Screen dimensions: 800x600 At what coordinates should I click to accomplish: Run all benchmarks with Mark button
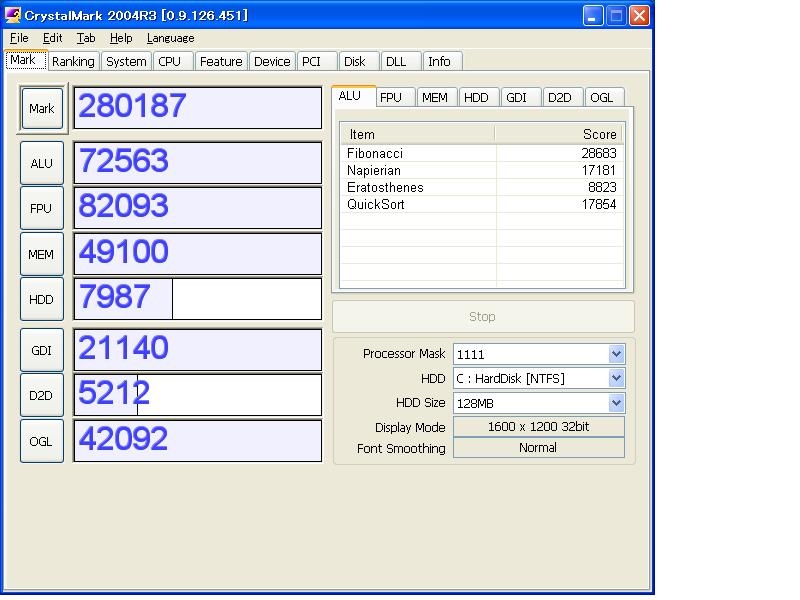41,108
